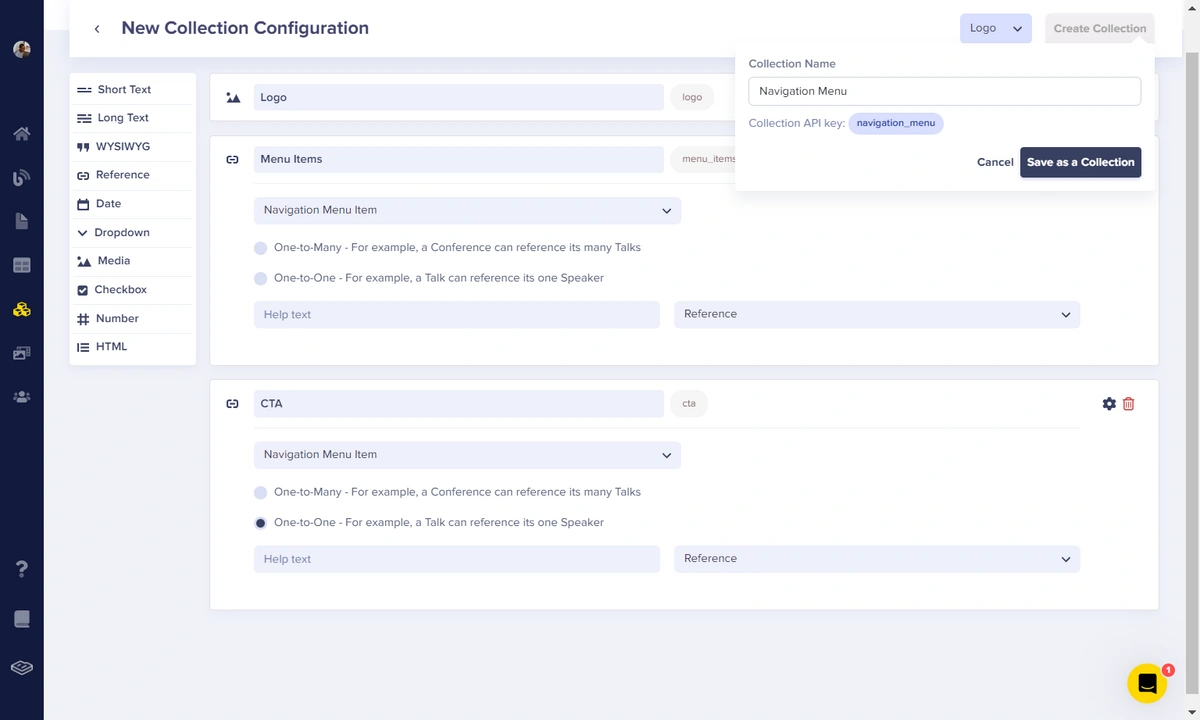
Task: Click Save as a Collection button
Action: [1080, 162]
